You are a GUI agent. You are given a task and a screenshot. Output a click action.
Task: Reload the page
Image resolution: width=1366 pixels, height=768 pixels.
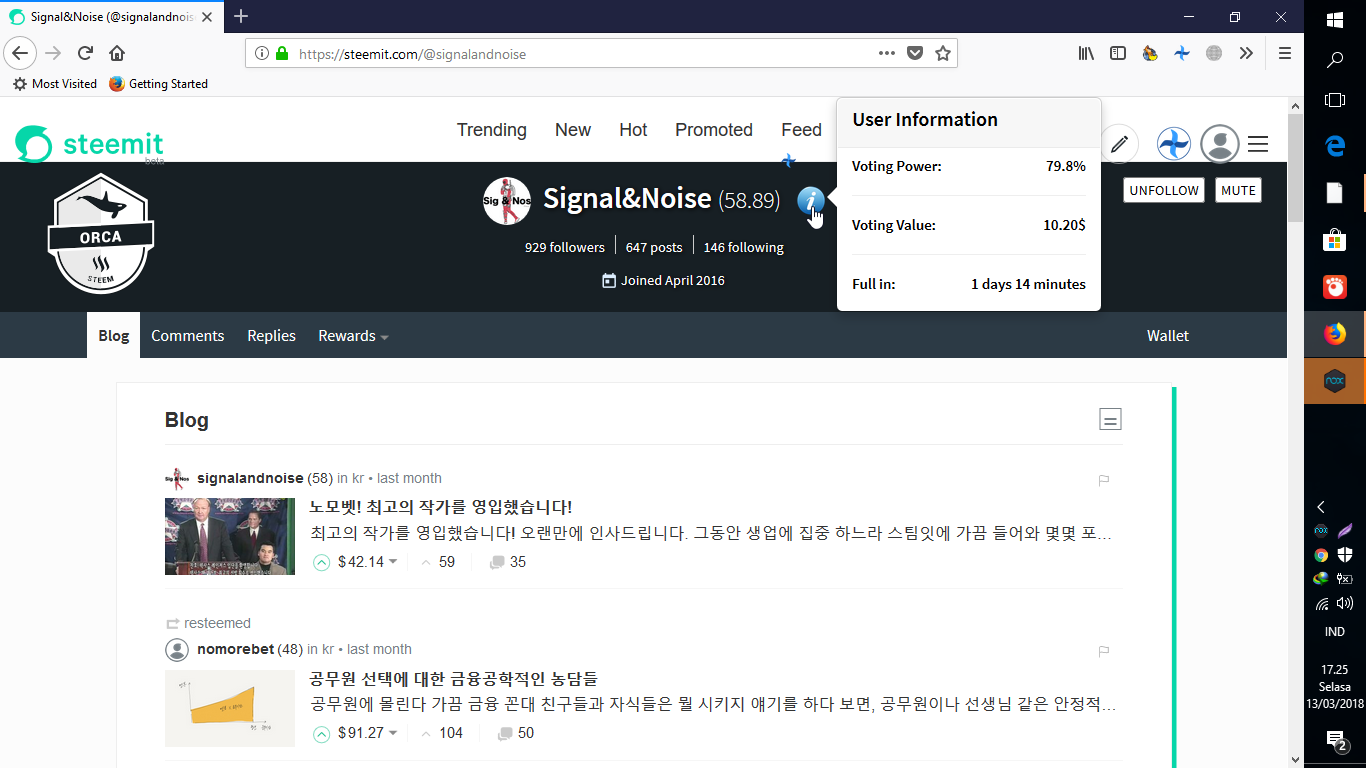point(85,53)
